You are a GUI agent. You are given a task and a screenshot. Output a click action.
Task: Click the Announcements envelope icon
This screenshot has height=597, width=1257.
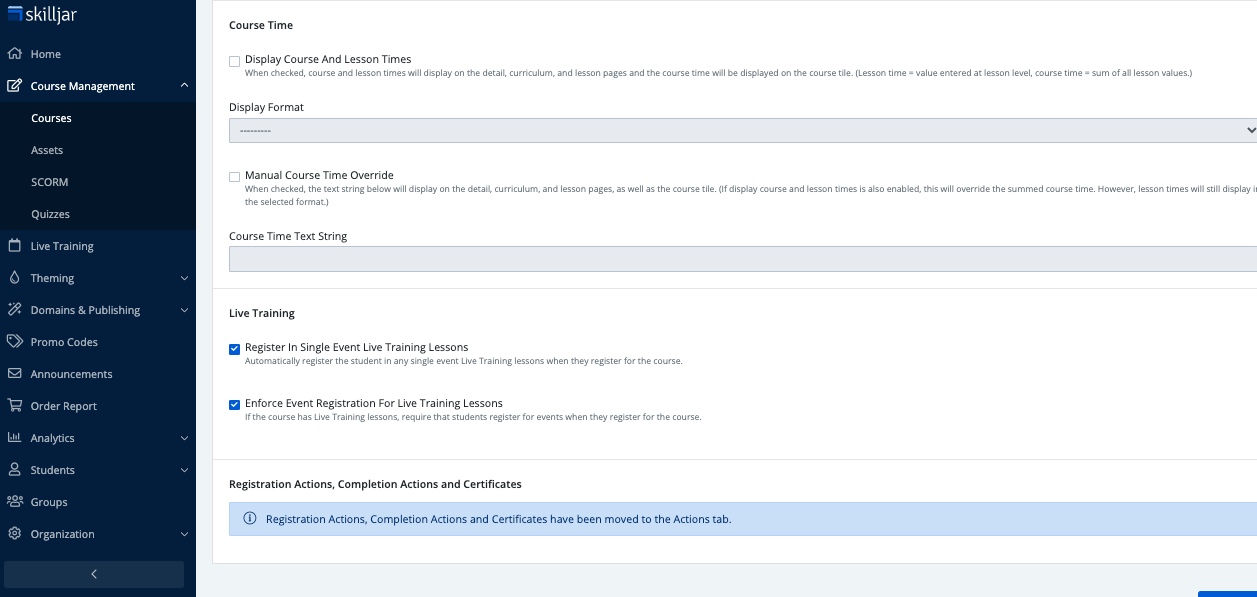click(14, 374)
